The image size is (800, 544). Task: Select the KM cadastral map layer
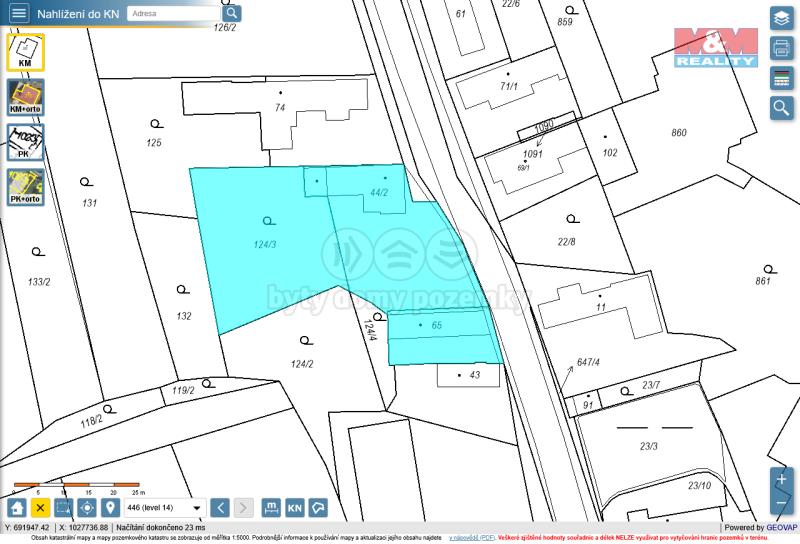tap(25, 51)
